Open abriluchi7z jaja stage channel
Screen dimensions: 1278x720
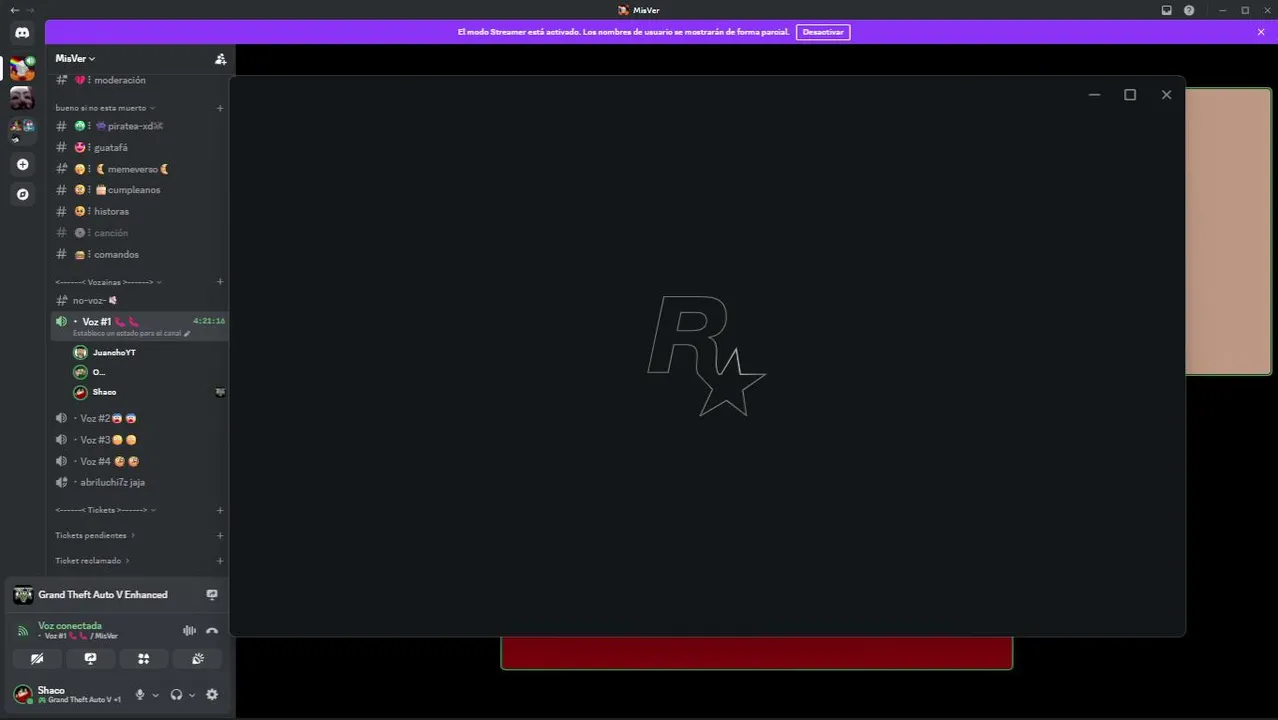coord(139,482)
